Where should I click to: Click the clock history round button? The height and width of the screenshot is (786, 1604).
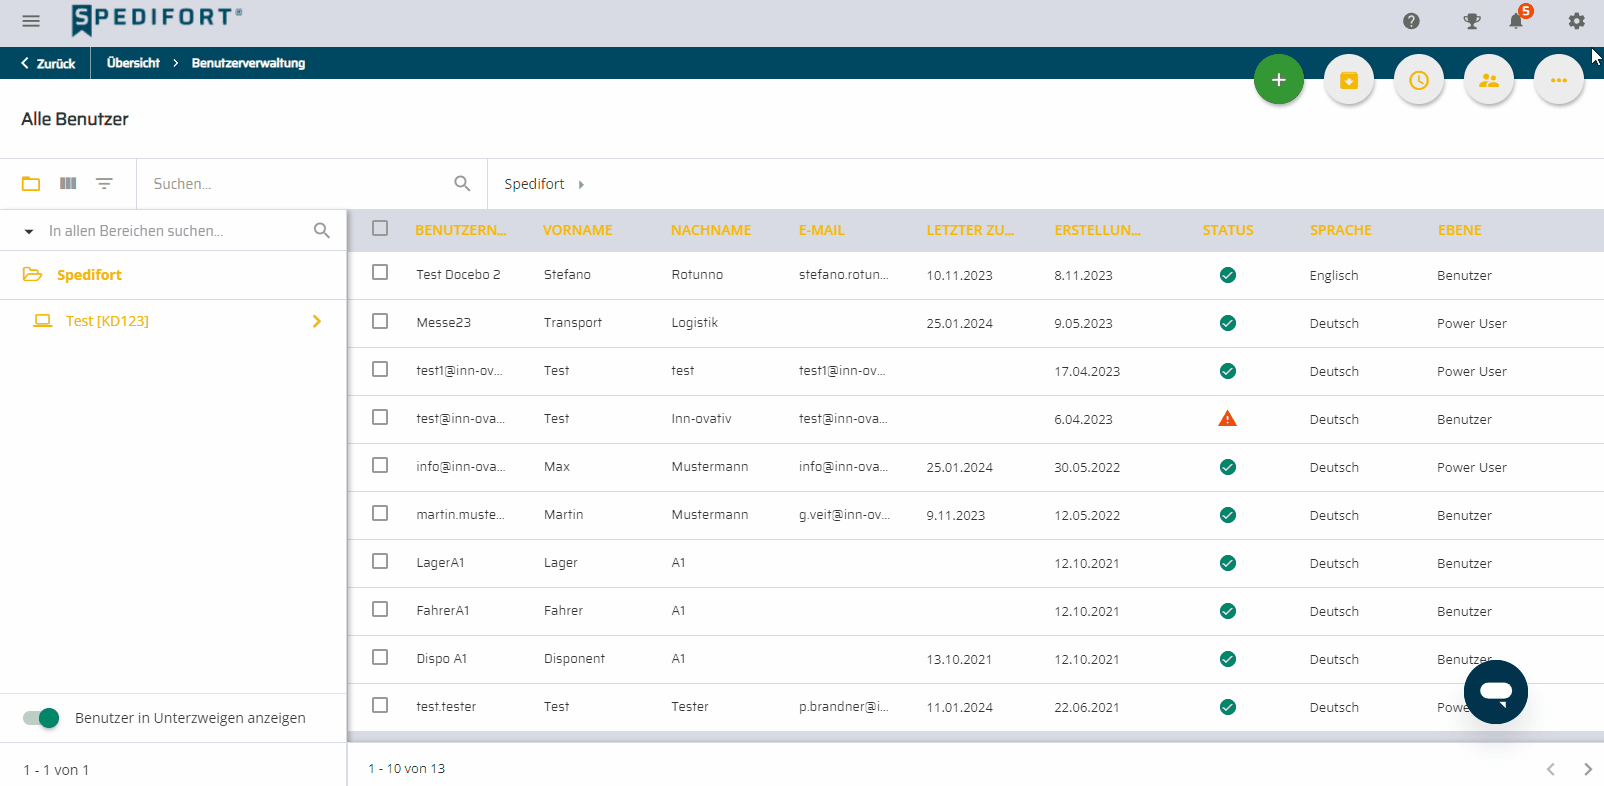tap(1419, 80)
